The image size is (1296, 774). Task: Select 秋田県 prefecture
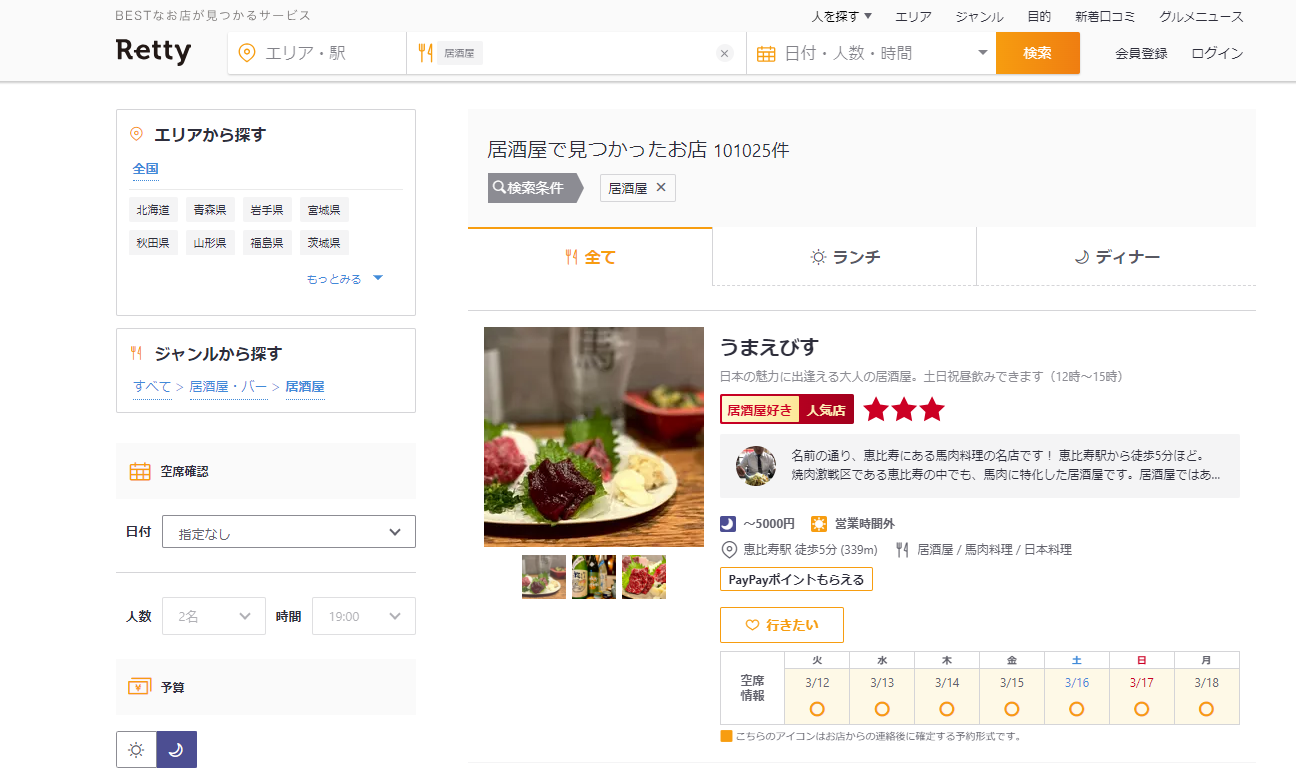coord(154,242)
